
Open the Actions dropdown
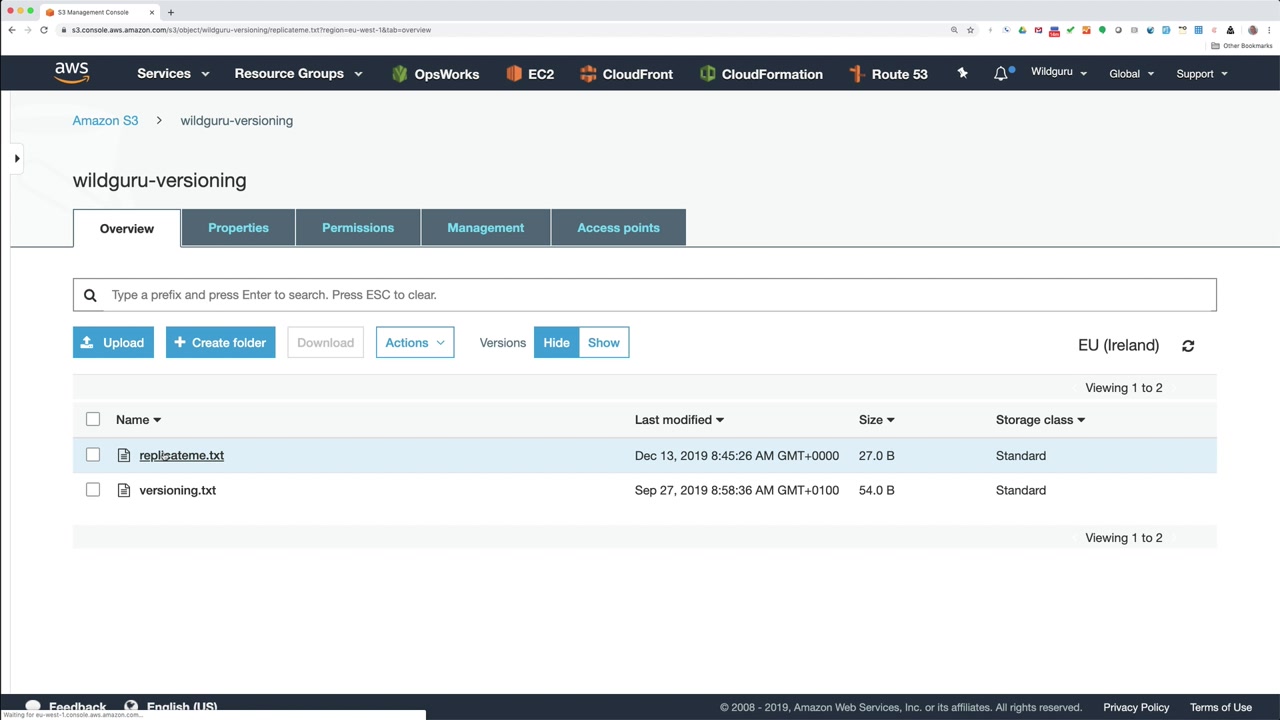pyautogui.click(x=415, y=343)
